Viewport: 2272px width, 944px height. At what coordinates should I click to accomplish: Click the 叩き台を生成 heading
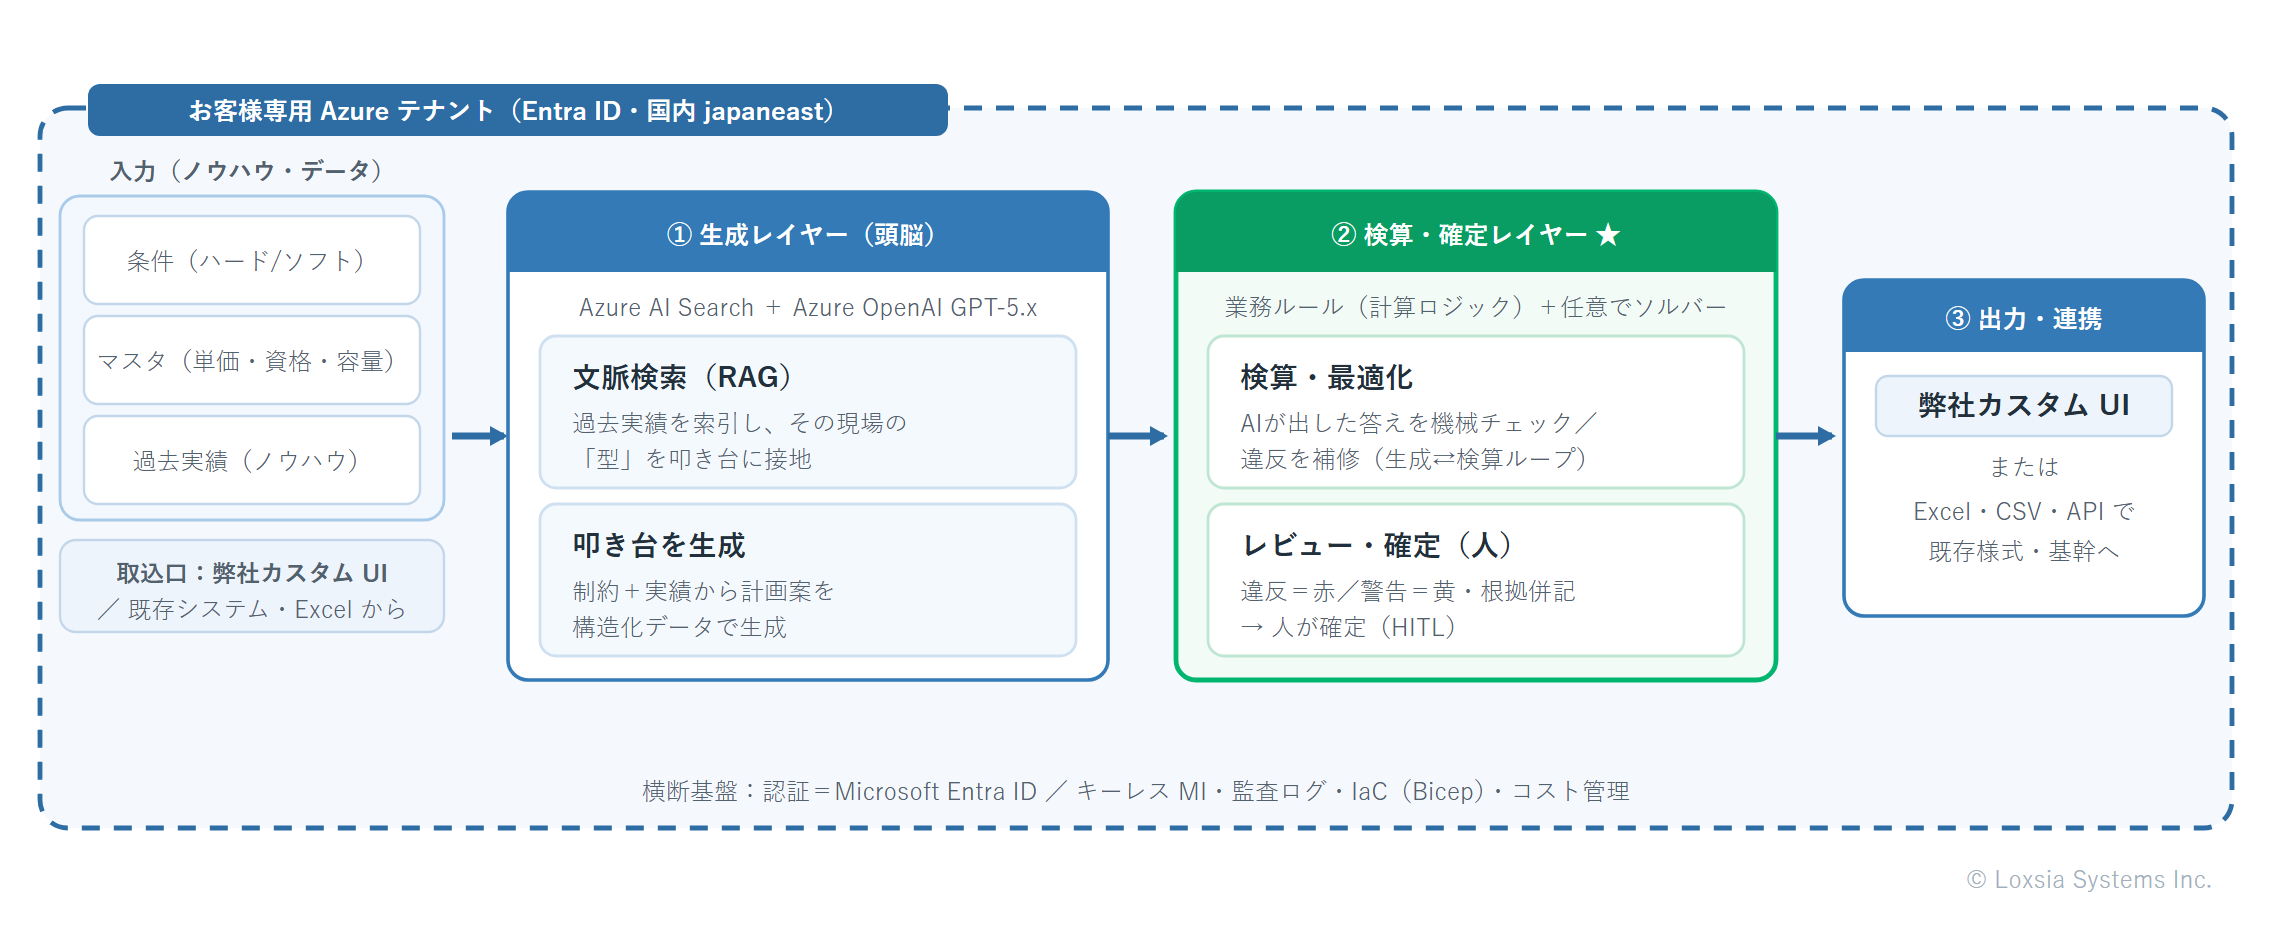tap(659, 545)
